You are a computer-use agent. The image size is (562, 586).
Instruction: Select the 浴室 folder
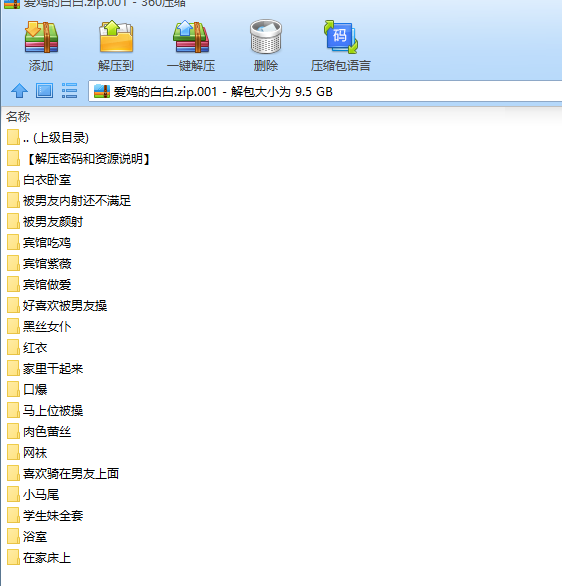tap(27, 537)
